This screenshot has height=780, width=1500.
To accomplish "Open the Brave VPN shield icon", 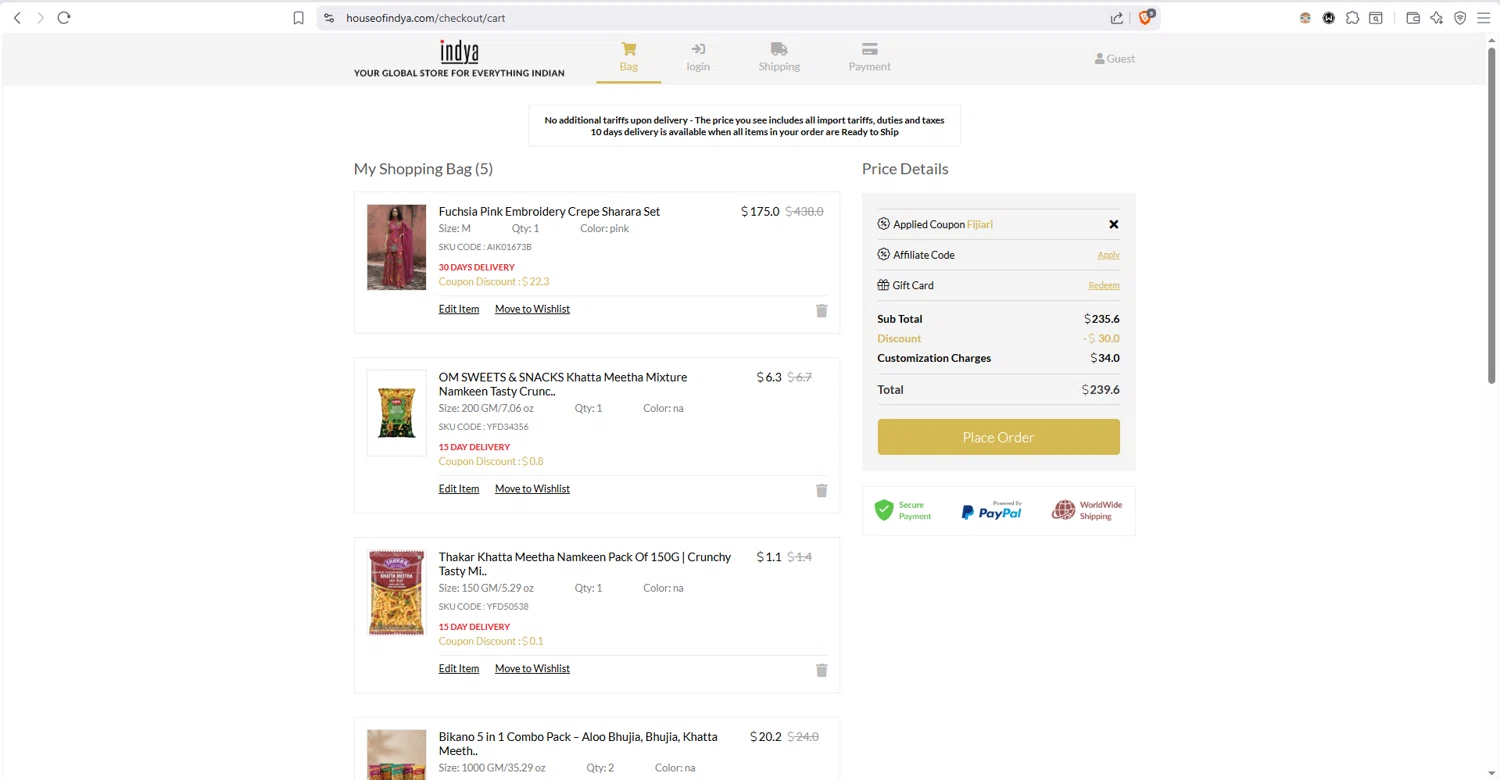I will (x=1460, y=18).
